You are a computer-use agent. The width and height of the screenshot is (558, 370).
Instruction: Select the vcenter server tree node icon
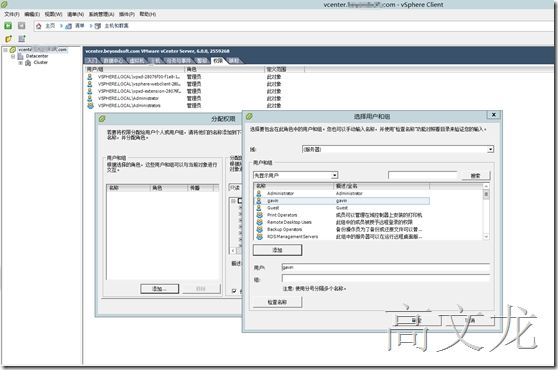13,50
